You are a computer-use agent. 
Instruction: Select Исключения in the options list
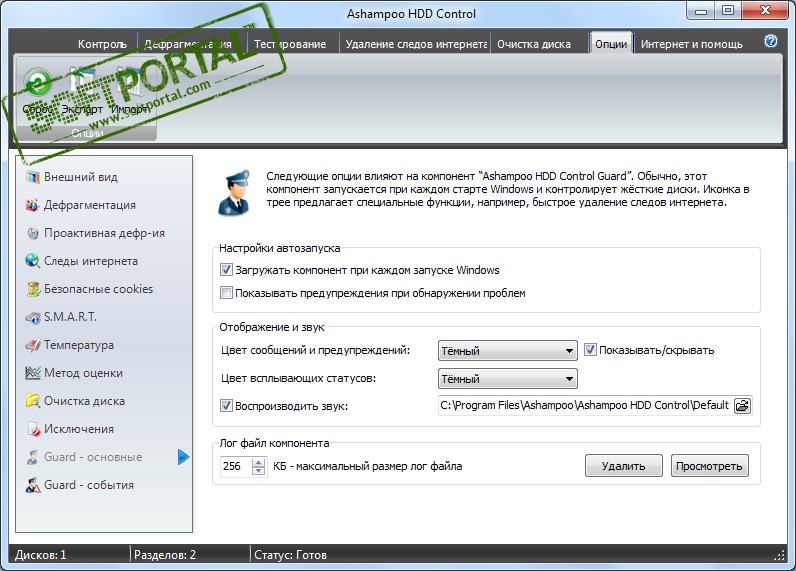(x=79, y=429)
